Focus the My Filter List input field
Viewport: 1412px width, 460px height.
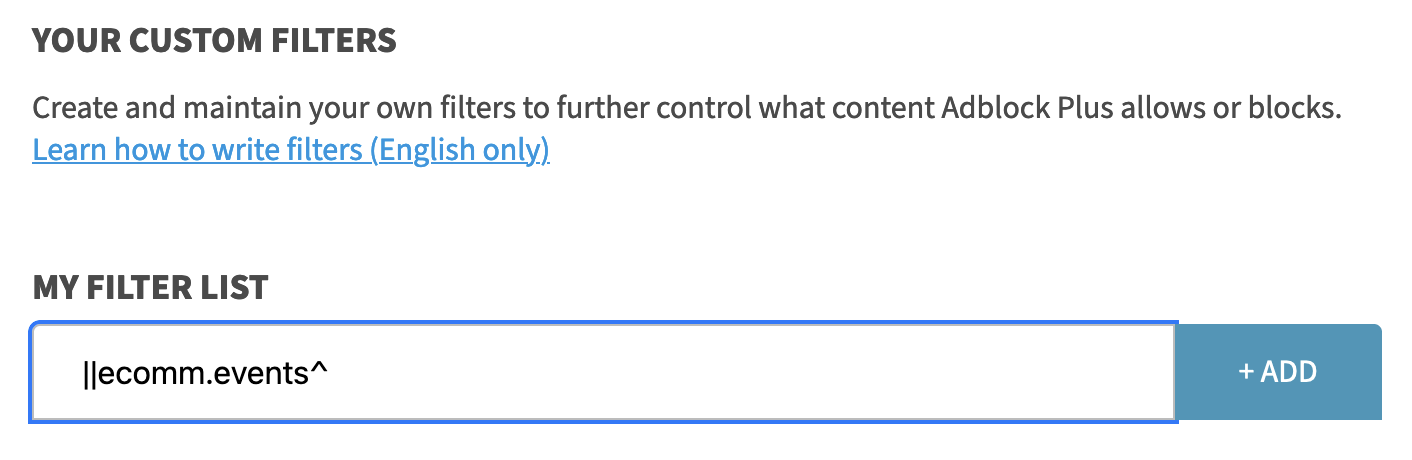[x=700, y=372]
